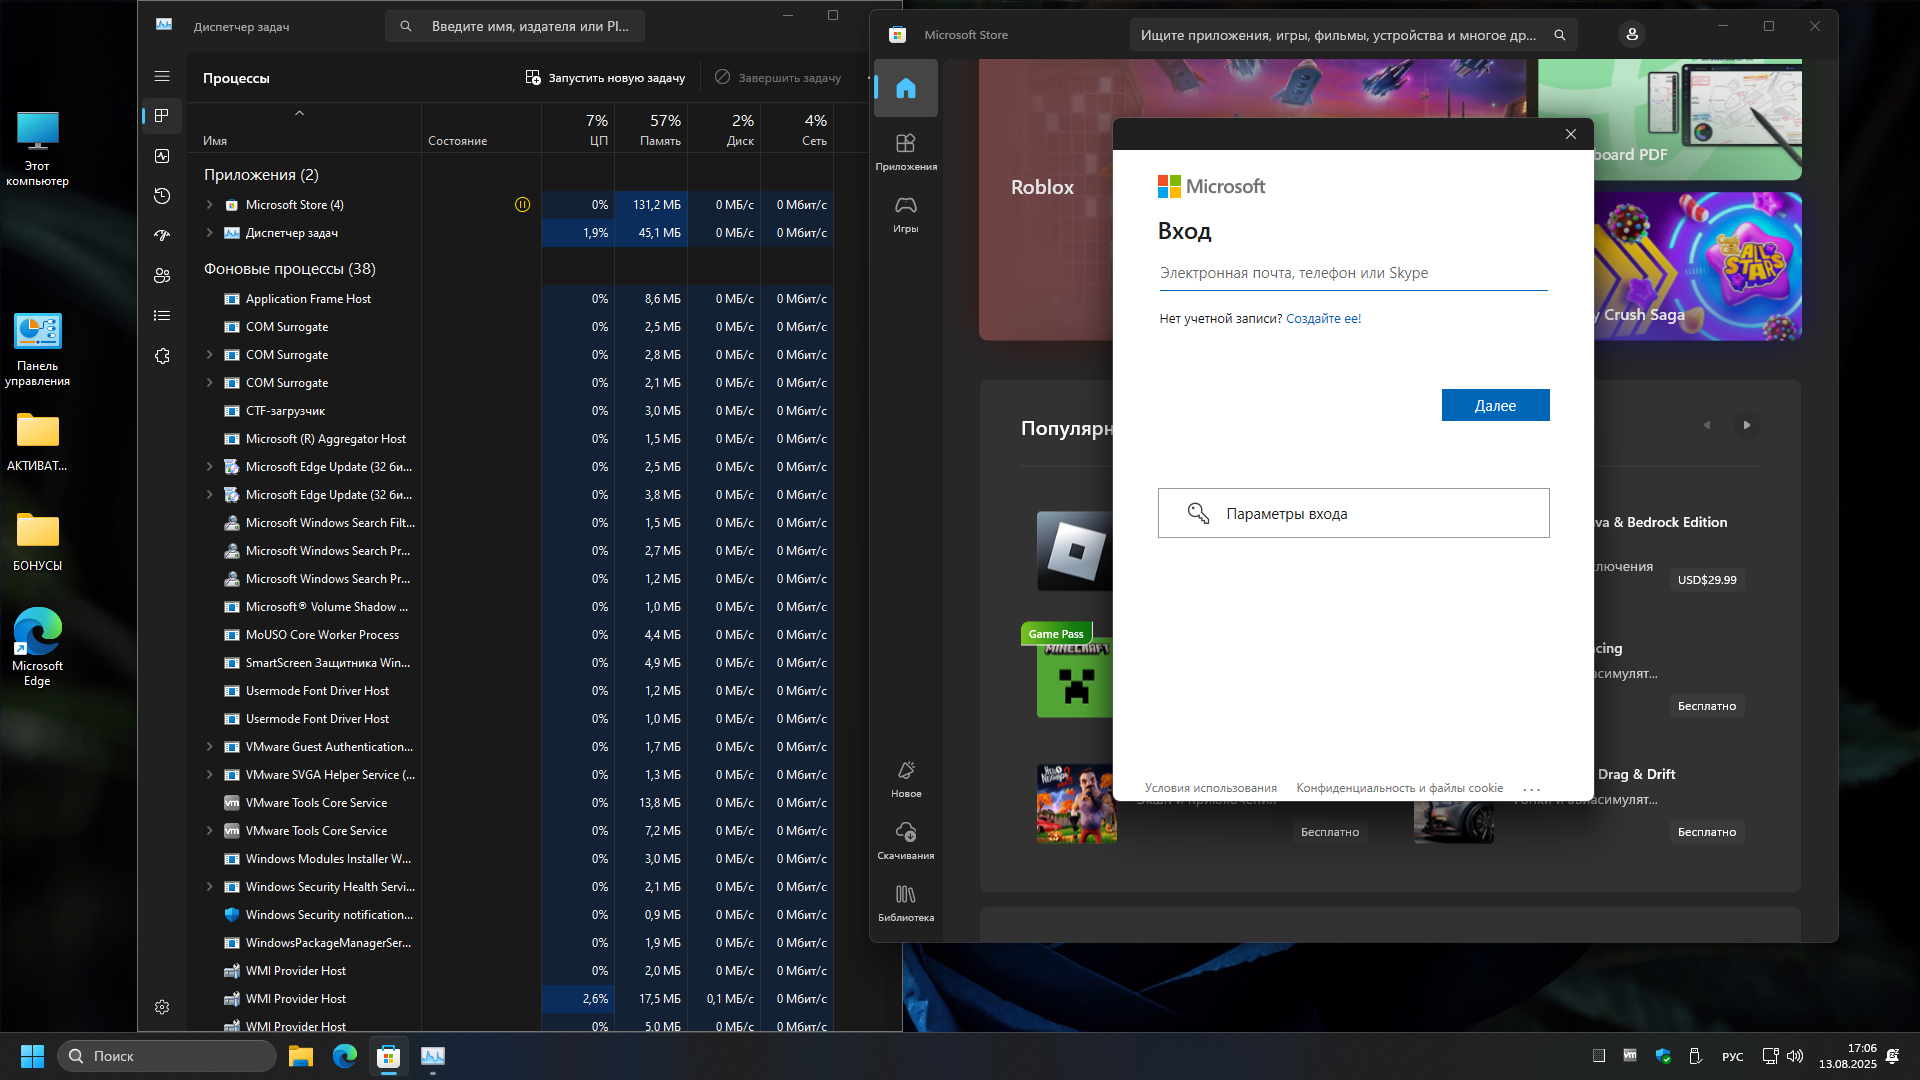Open Roblox game thumbnail in Store list

[x=1075, y=551]
